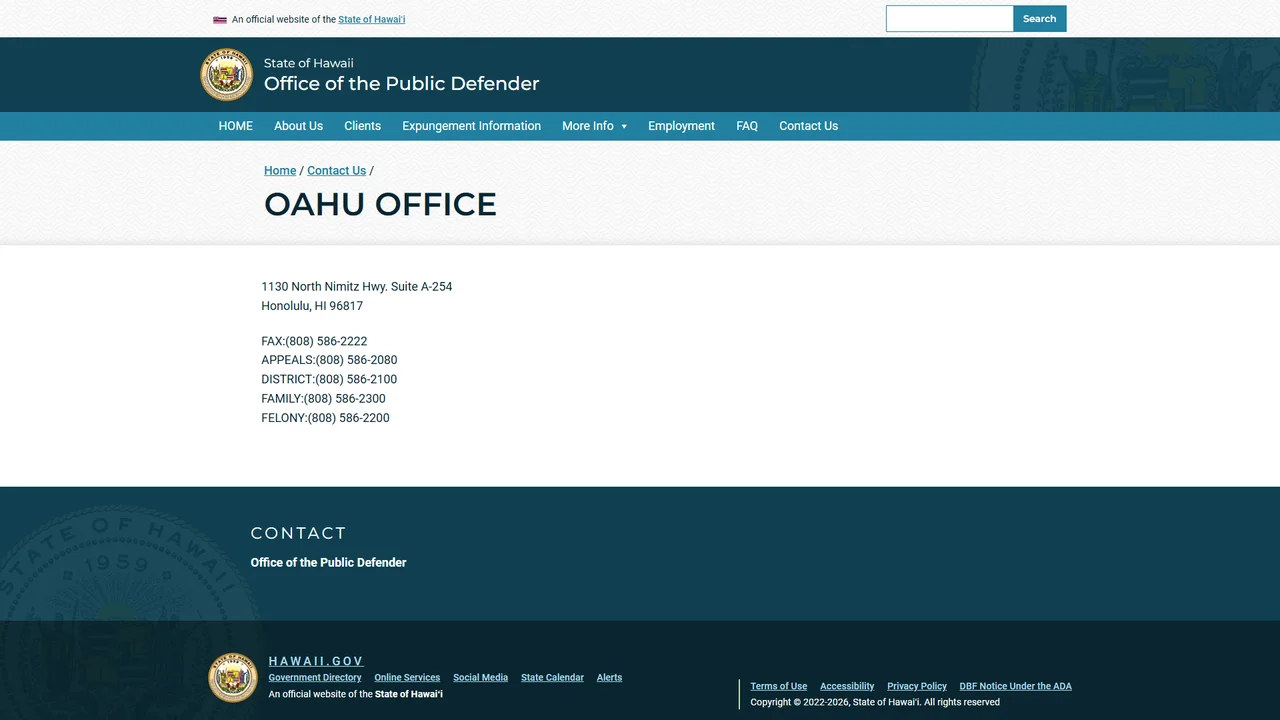Image resolution: width=1280 pixels, height=720 pixels.
Task: Click the Search button
Action: click(1040, 19)
